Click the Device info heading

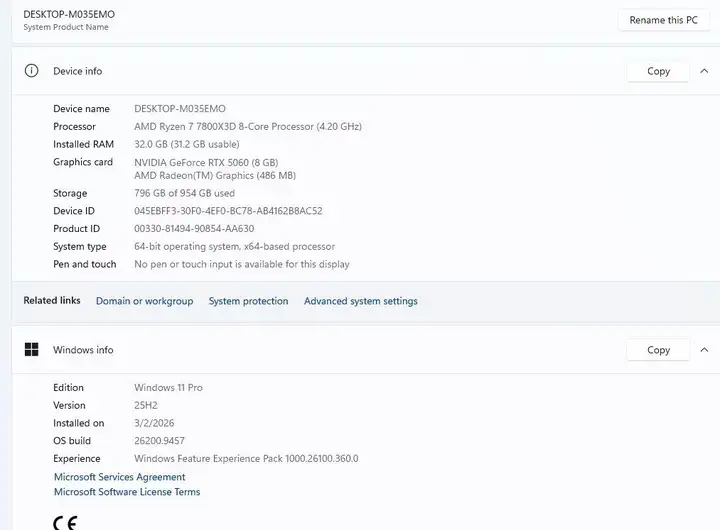click(x=78, y=71)
